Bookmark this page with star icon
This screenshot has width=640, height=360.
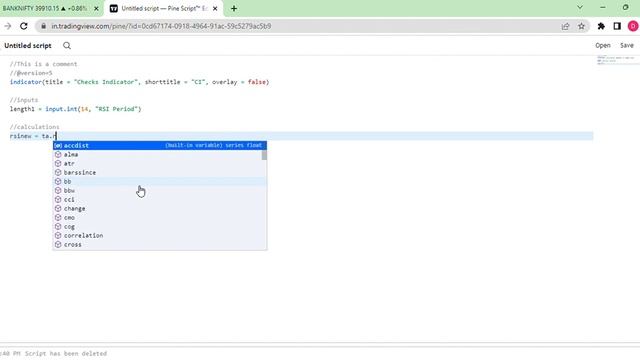pos(581,26)
